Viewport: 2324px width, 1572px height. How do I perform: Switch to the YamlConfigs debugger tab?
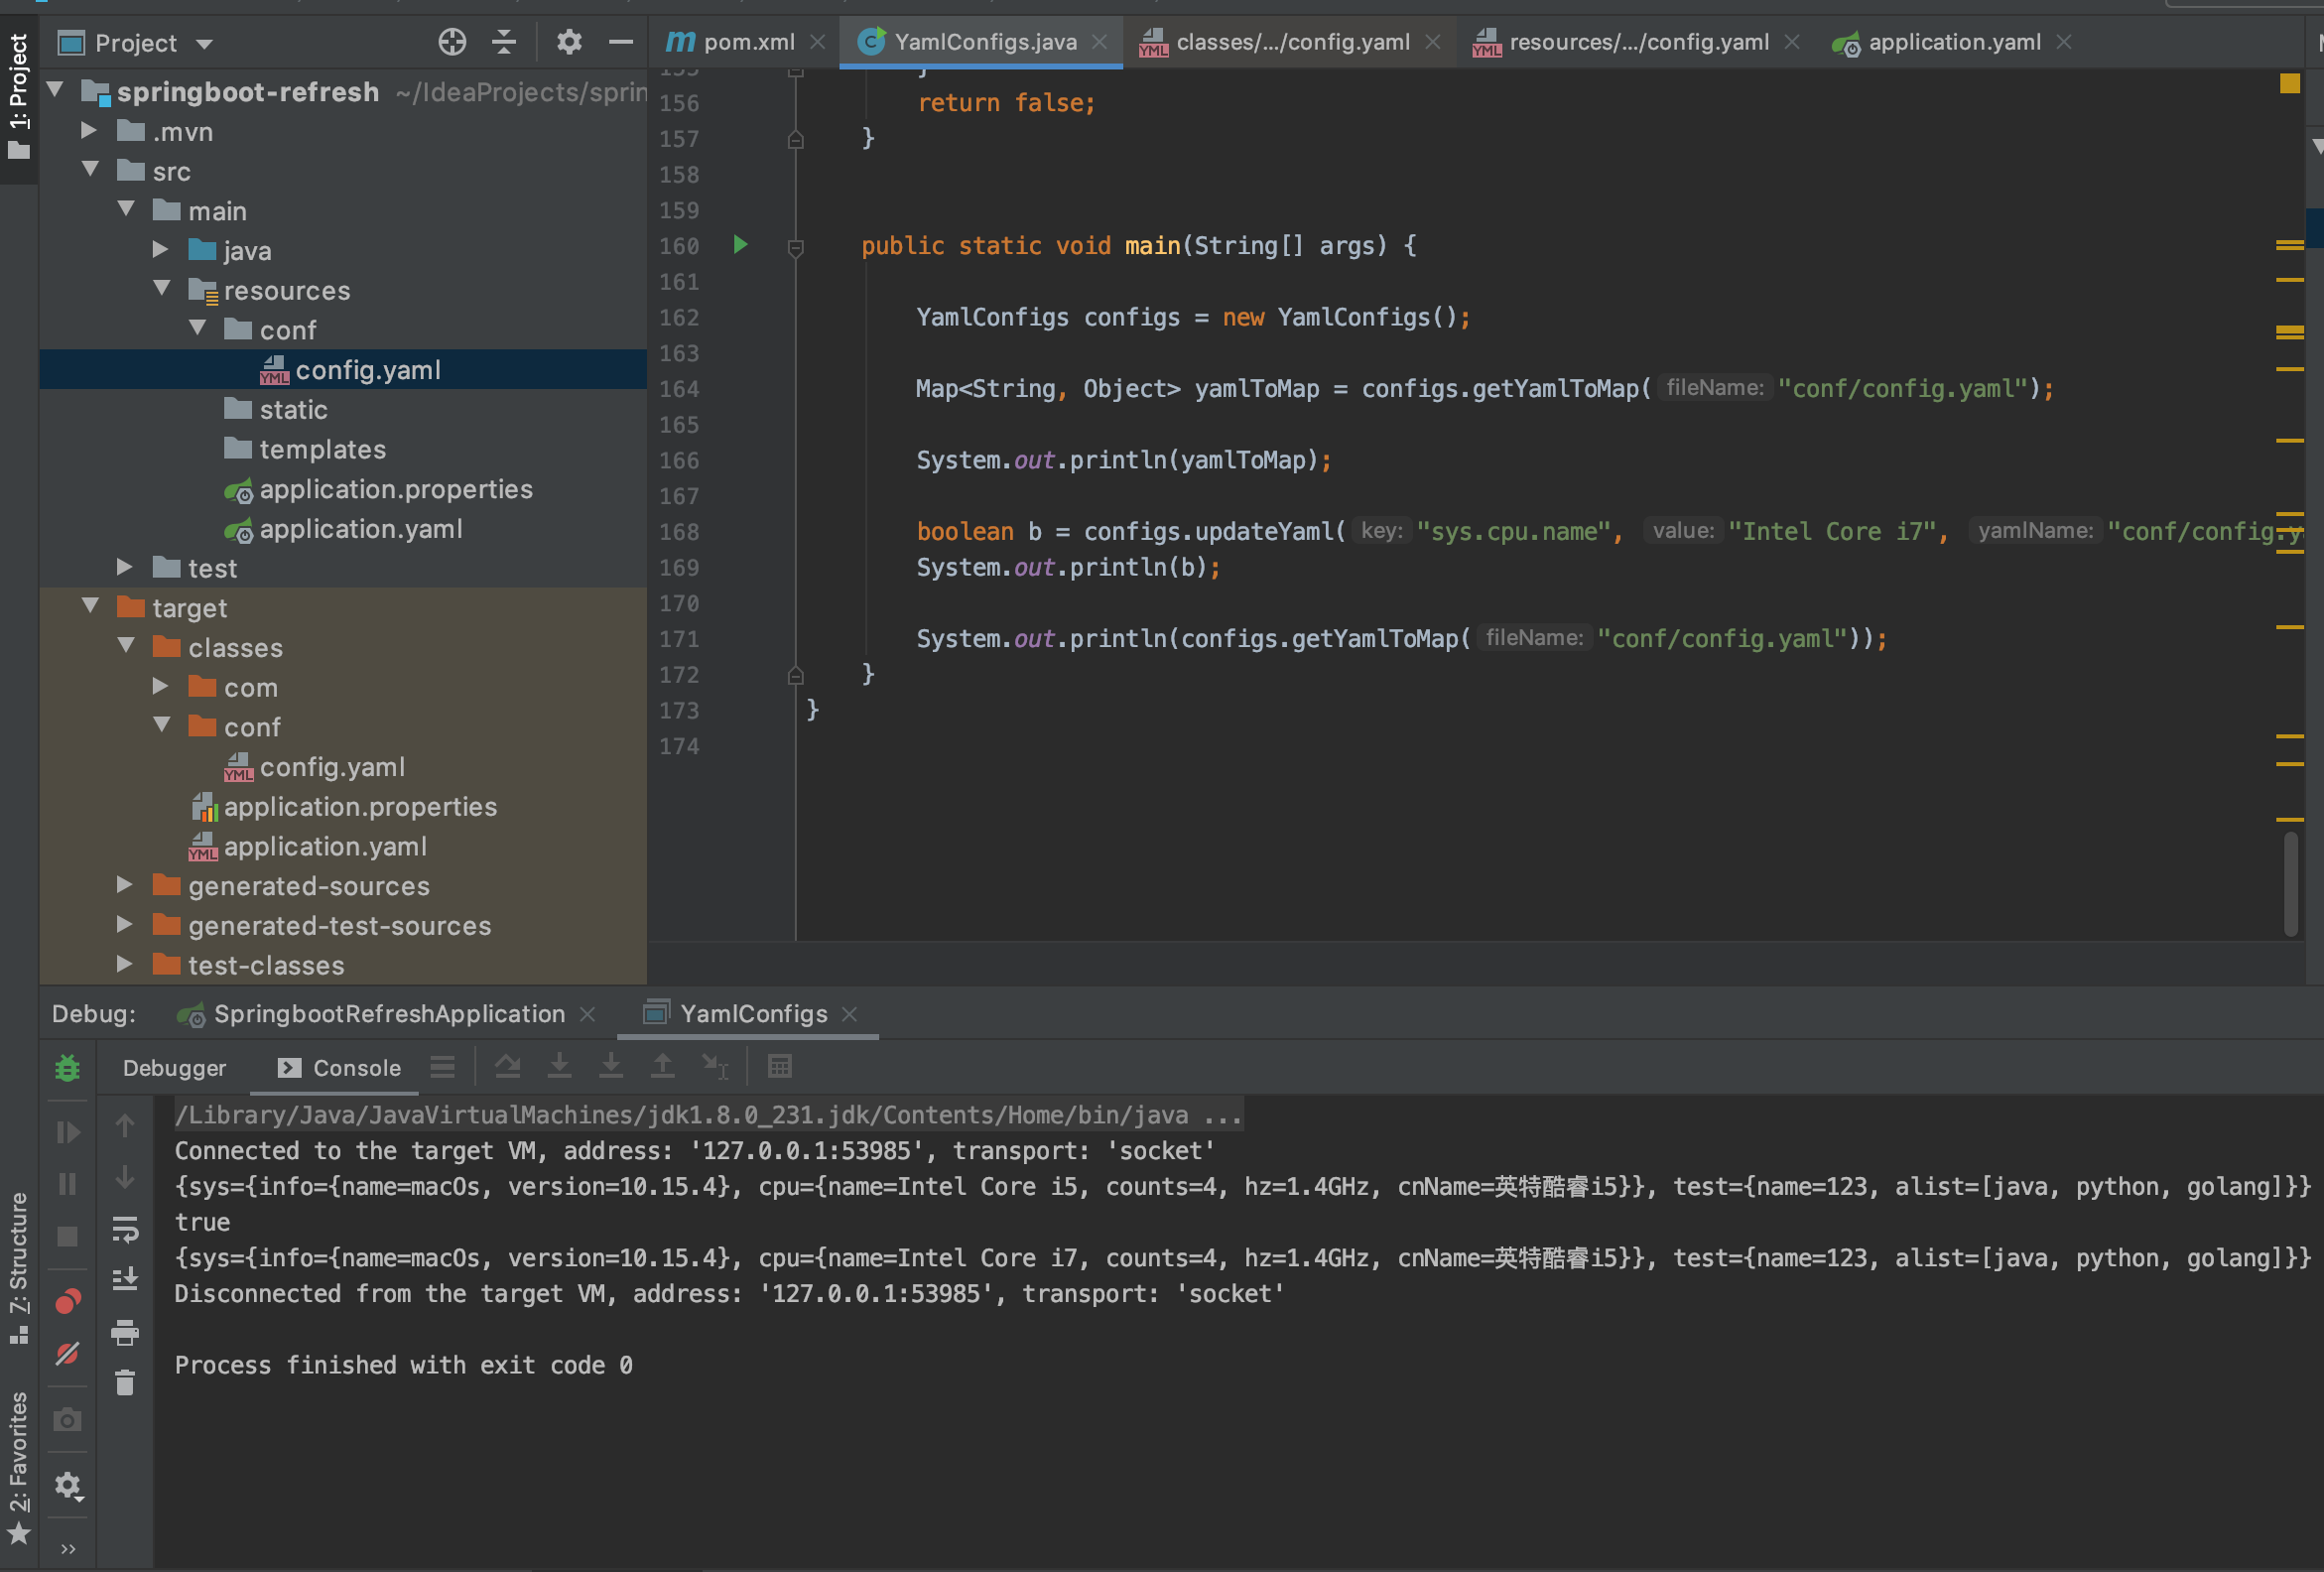tap(752, 1012)
